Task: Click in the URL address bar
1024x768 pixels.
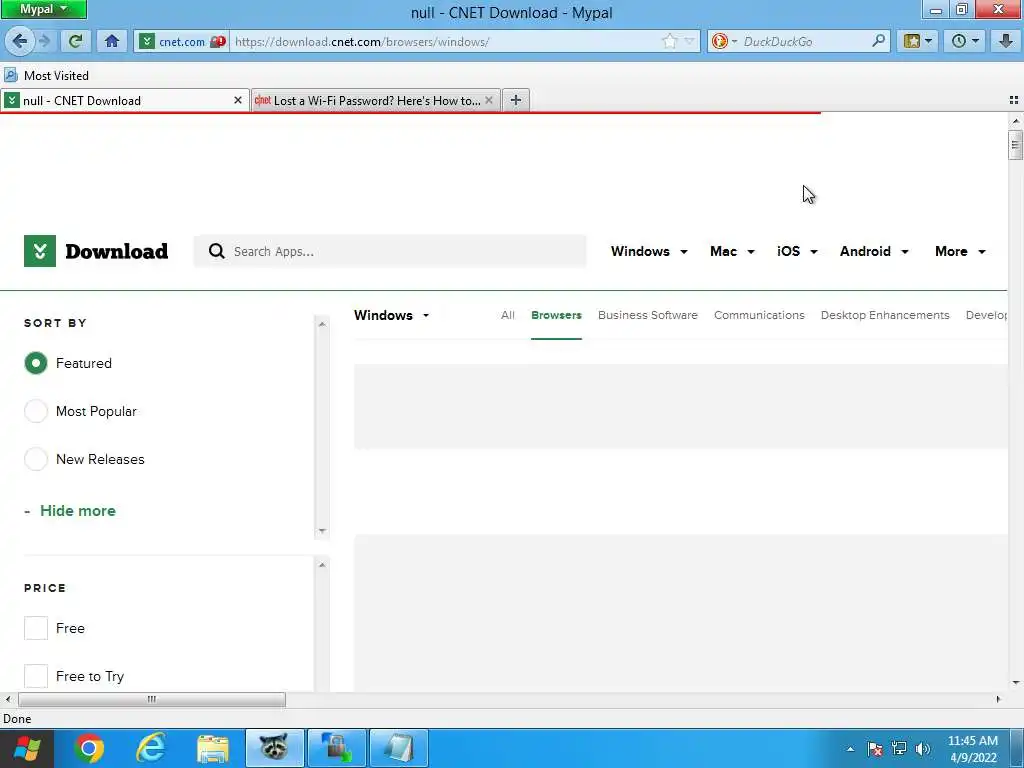Action: [x=444, y=42]
